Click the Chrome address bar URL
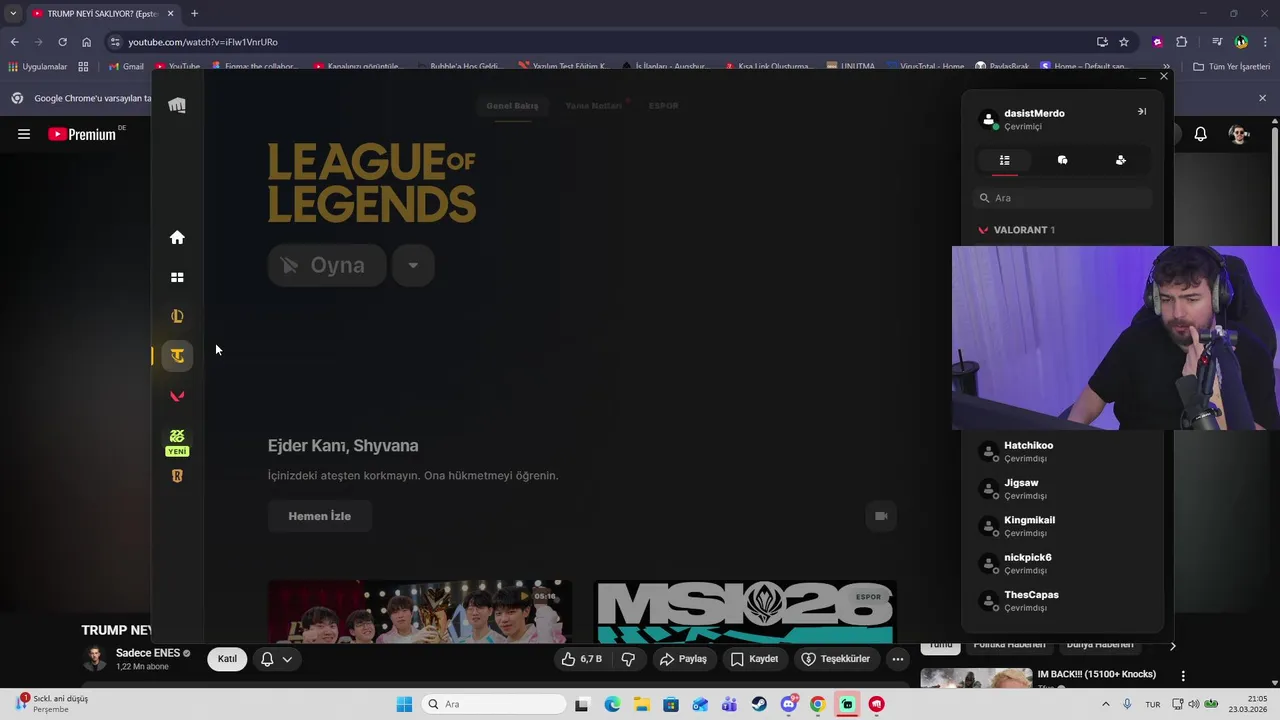Viewport: 1280px width, 720px height. point(203,42)
